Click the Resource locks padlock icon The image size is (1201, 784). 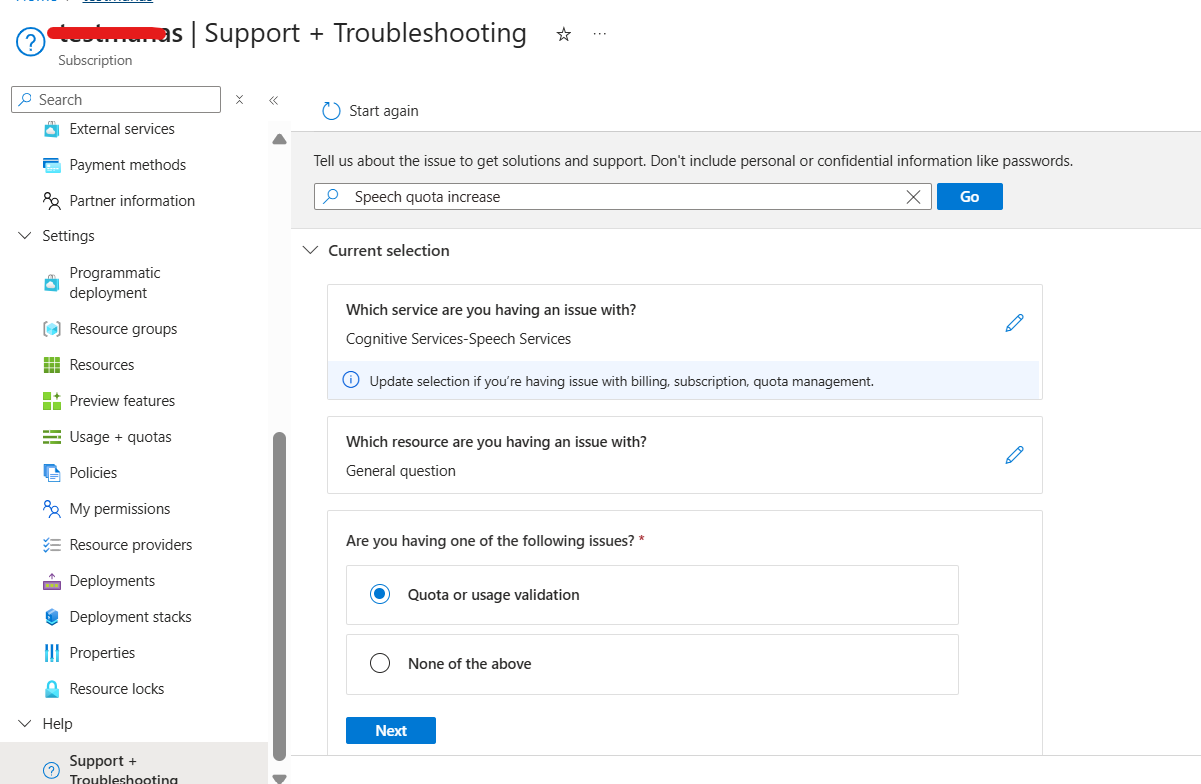point(52,689)
